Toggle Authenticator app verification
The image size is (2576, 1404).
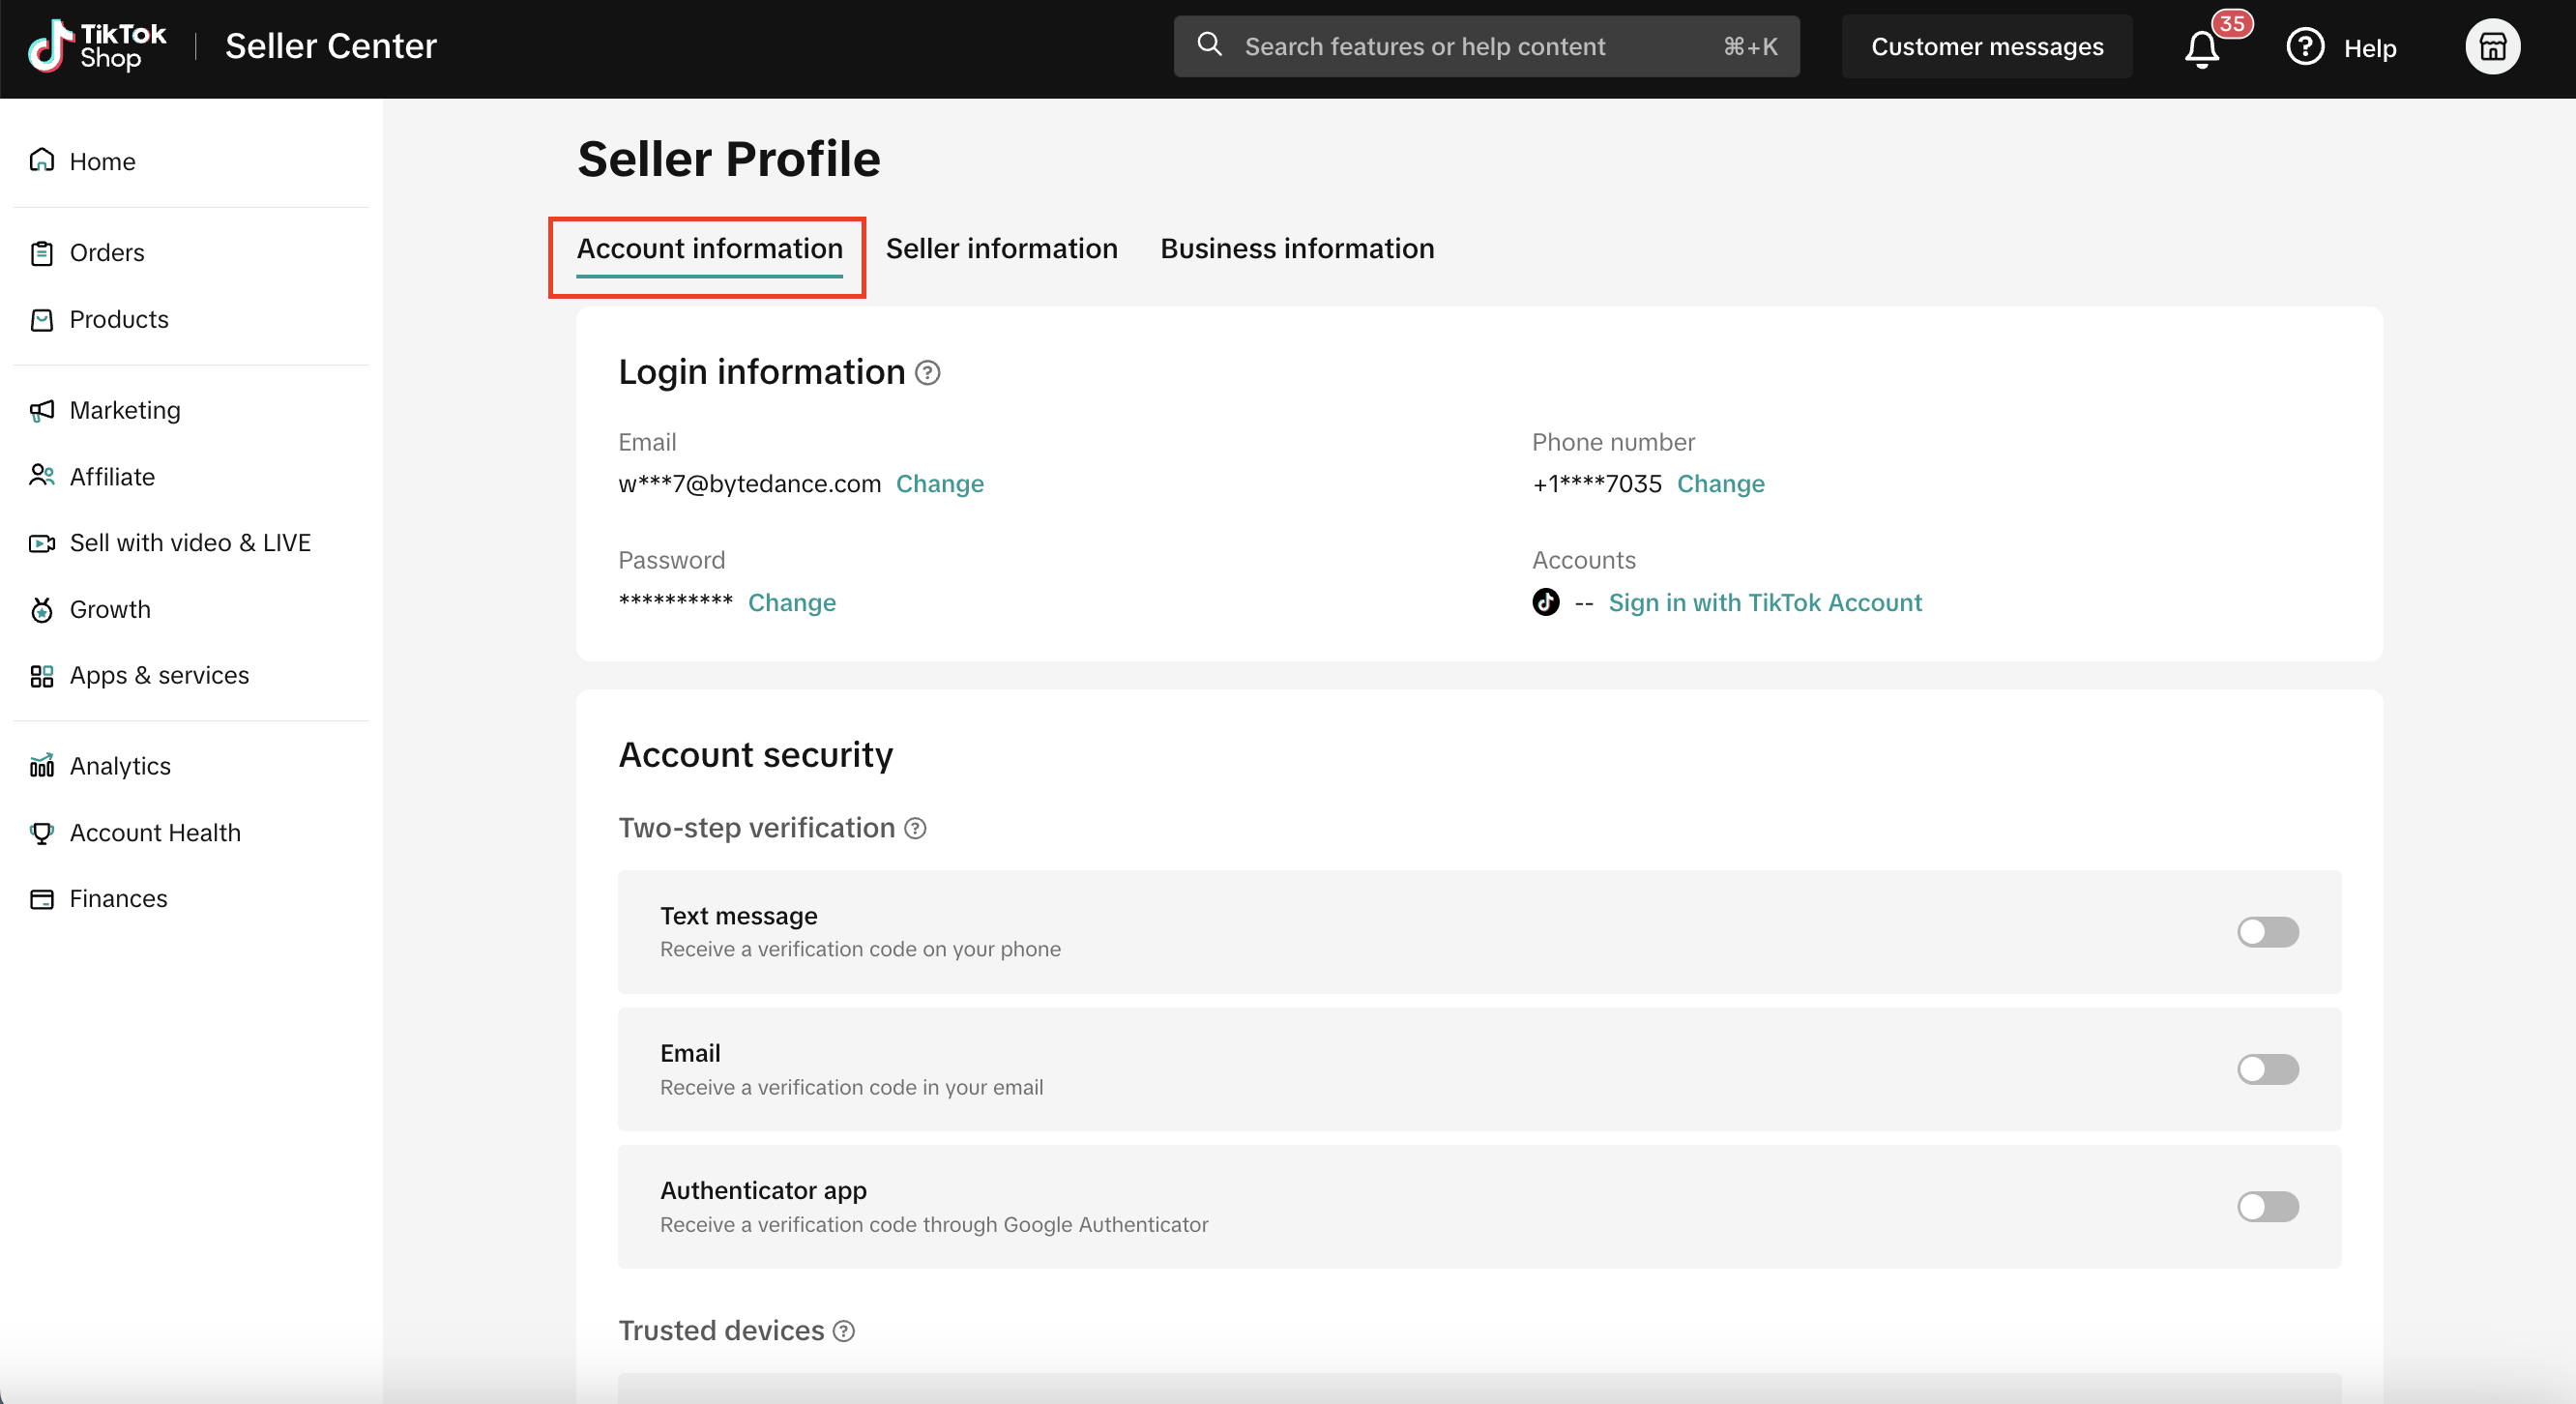[2267, 1207]
